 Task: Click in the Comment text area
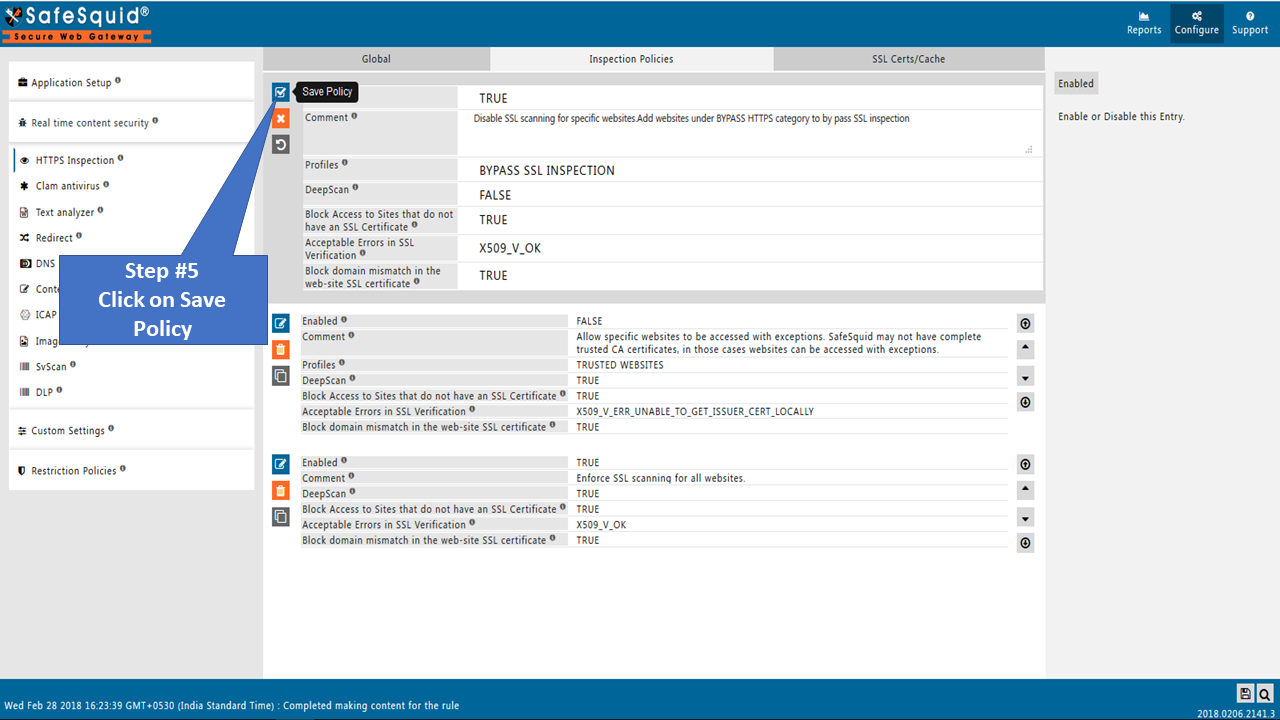click(750, 132)
